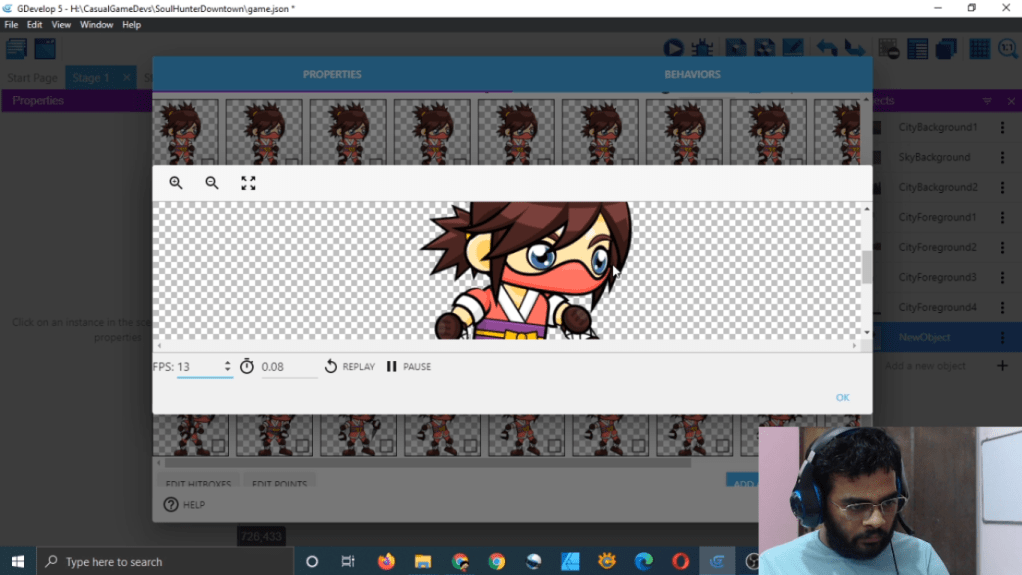Fit the preview to the view
Image resolution: width=1022 pixels, height=575 pixels.
(248, 183)
